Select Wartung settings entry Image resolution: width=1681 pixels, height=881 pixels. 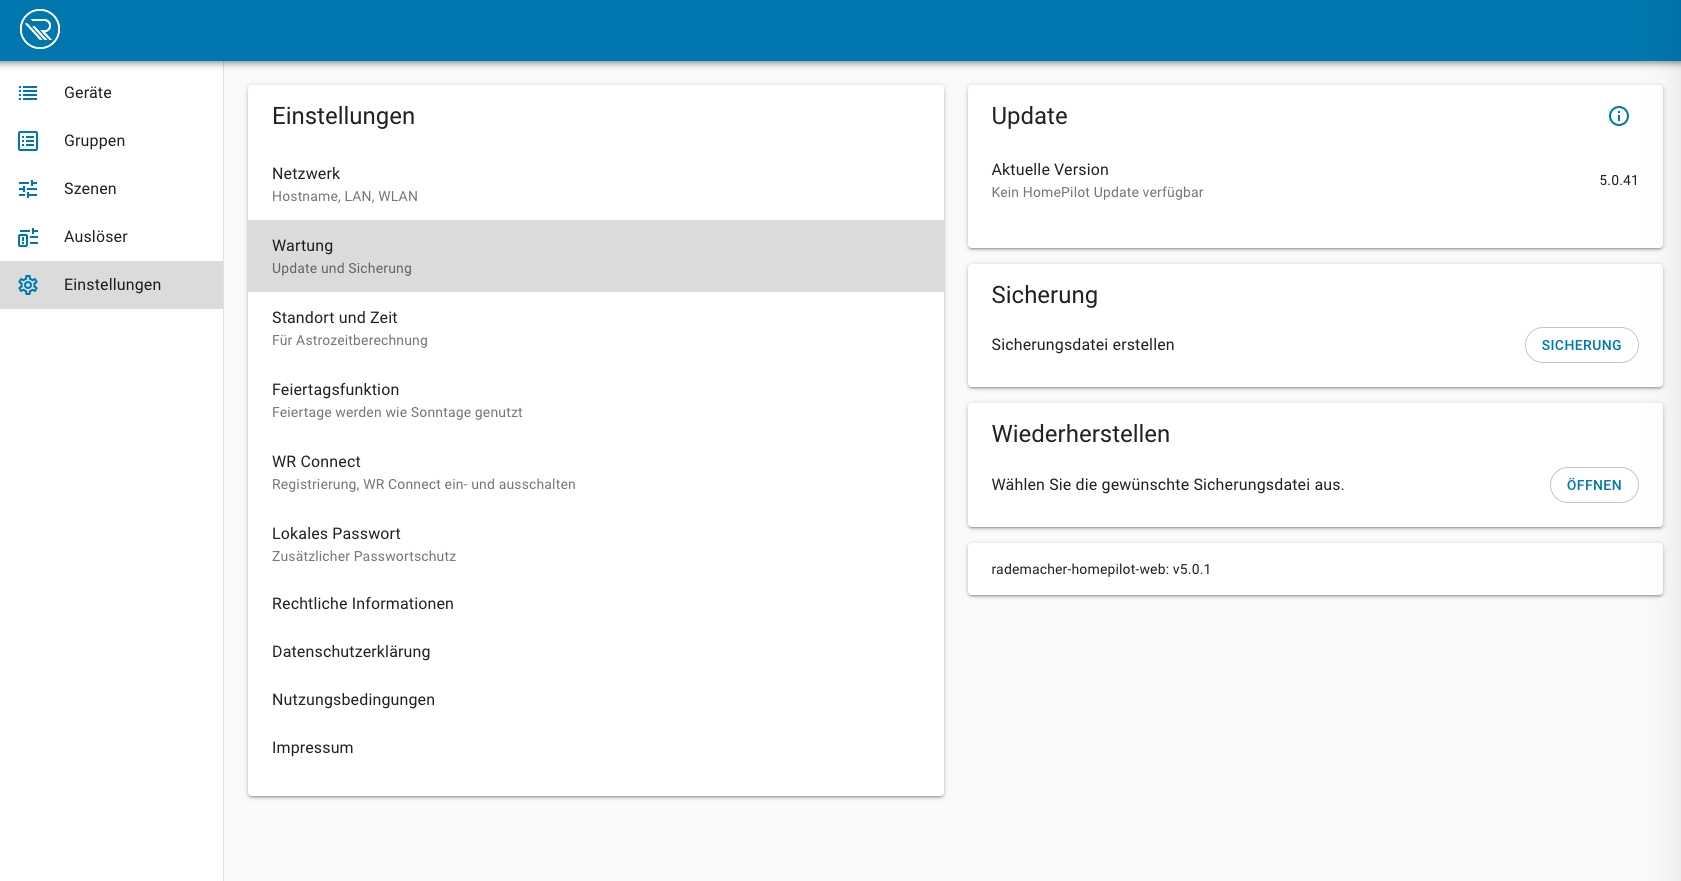click(x=595, y=256)
